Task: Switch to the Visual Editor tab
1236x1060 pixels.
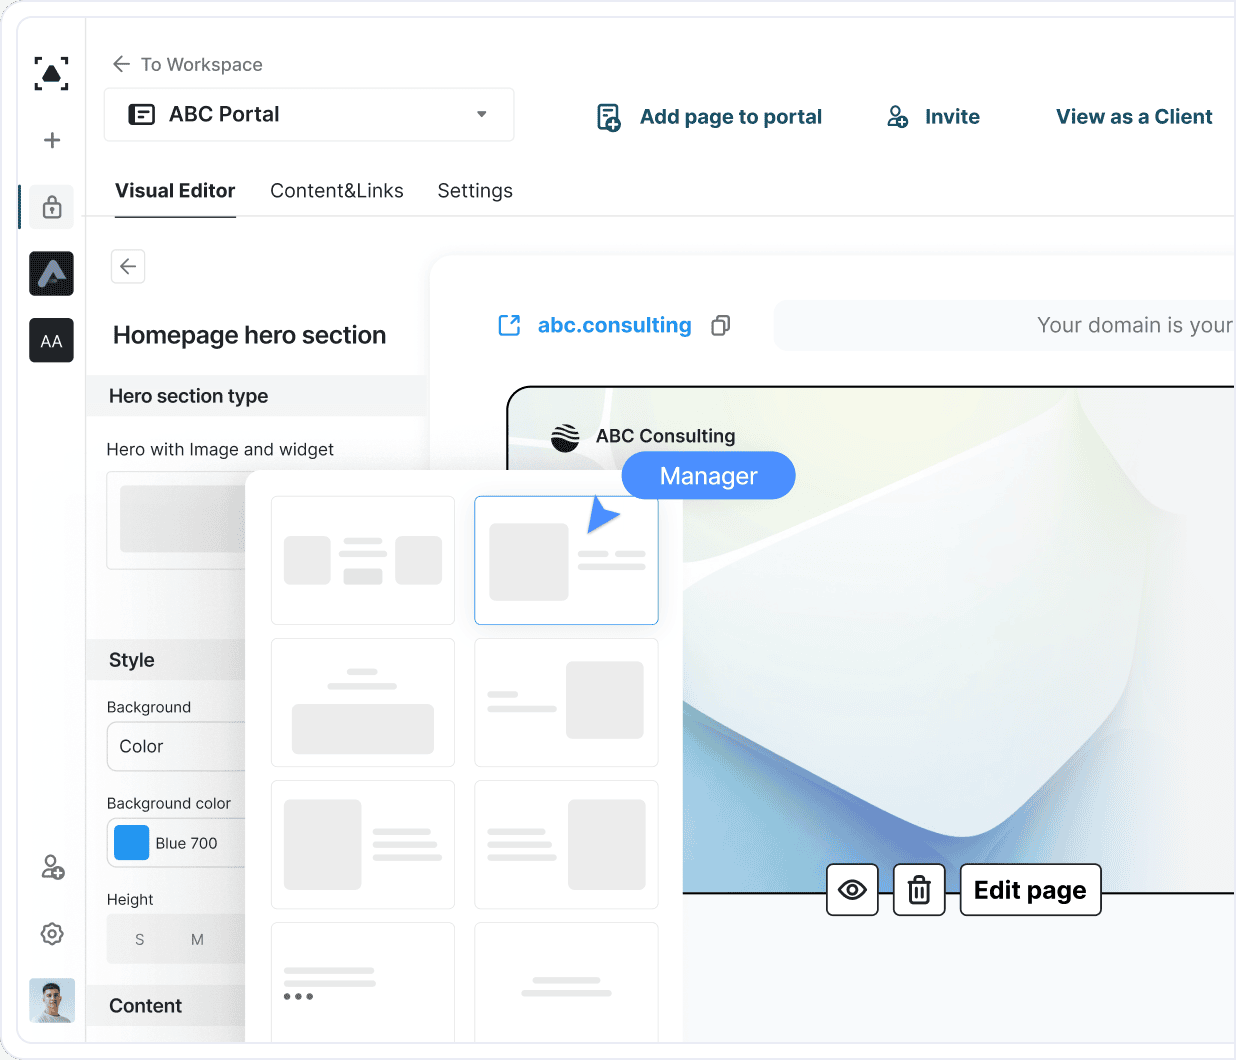Action: tap(175, 191)
